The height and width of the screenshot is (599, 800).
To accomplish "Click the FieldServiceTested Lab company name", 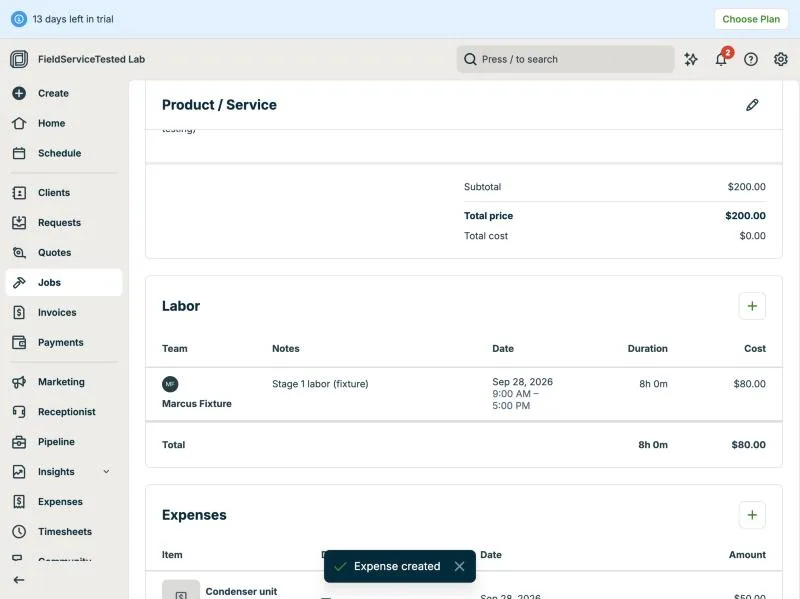I will pos(91,59).
